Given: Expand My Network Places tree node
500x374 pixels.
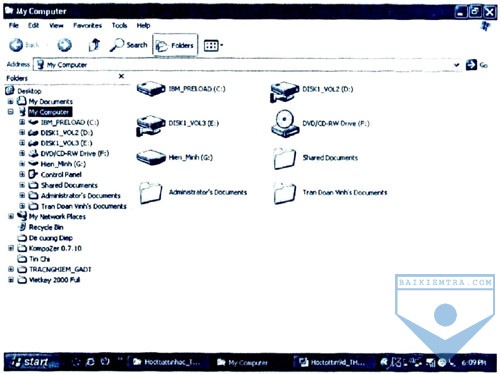Looking at the screenshot, I should click(10, 217).
